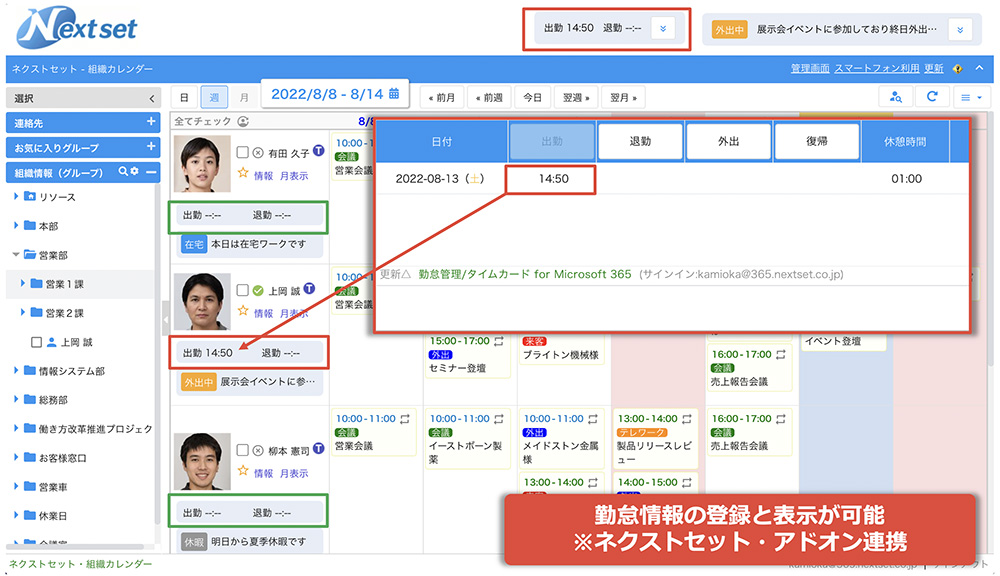Screen dimensions: 1000x576
Task: Check the box for 柳本 憲司
Action: click(242, 450)
